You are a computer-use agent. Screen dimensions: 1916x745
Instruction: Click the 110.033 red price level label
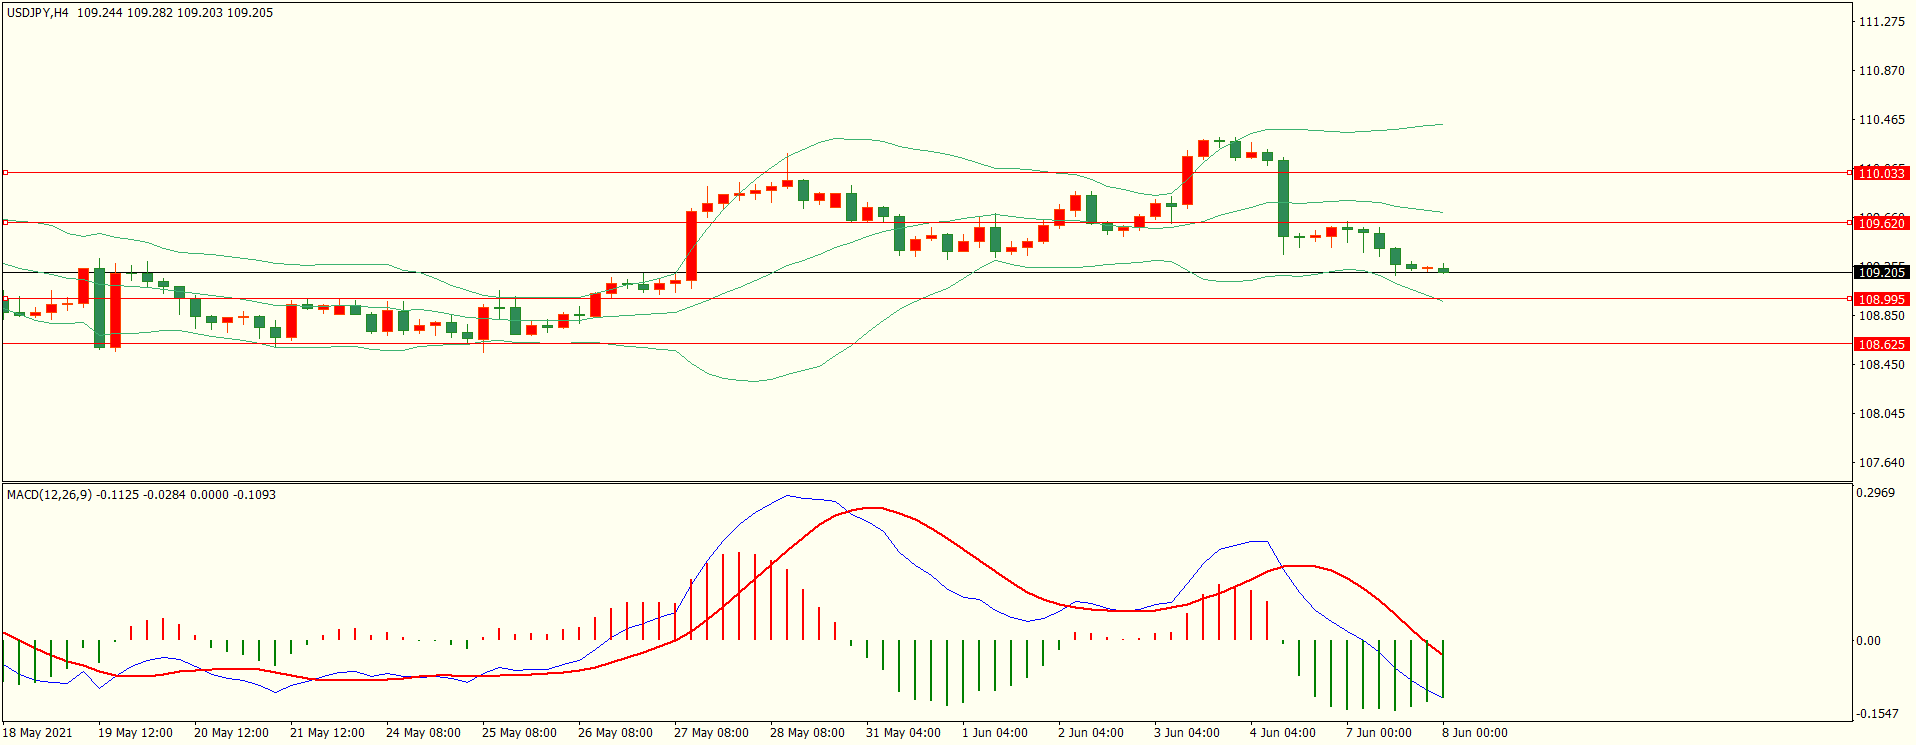[x=1880, y=173]
